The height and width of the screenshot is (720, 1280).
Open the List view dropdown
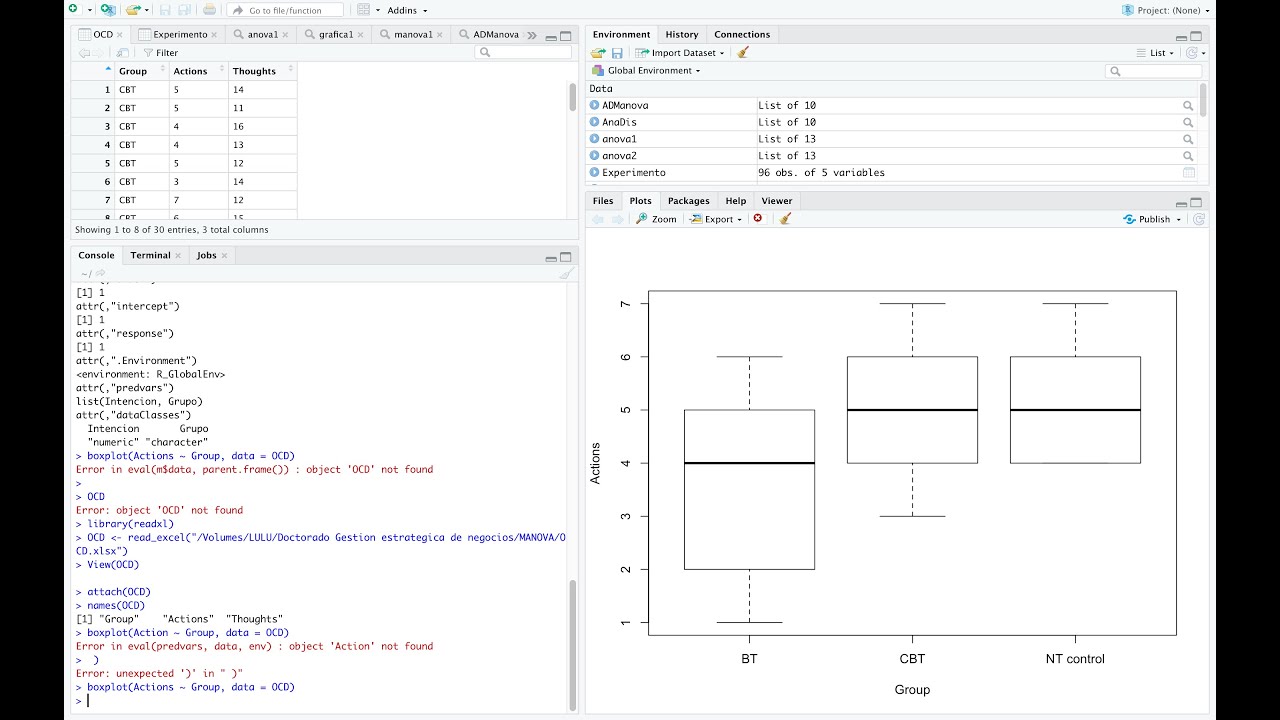1157,53
